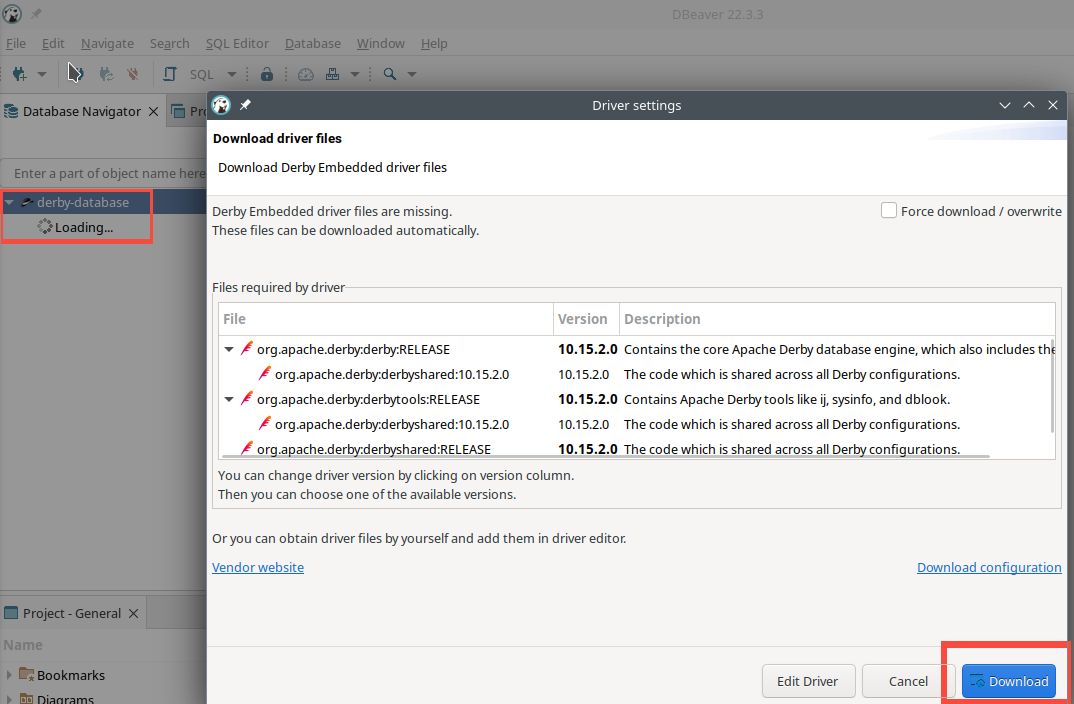
Task: Collapse org.apache.derby:derby:RELEASE row
Action: (x=229, y=349)
